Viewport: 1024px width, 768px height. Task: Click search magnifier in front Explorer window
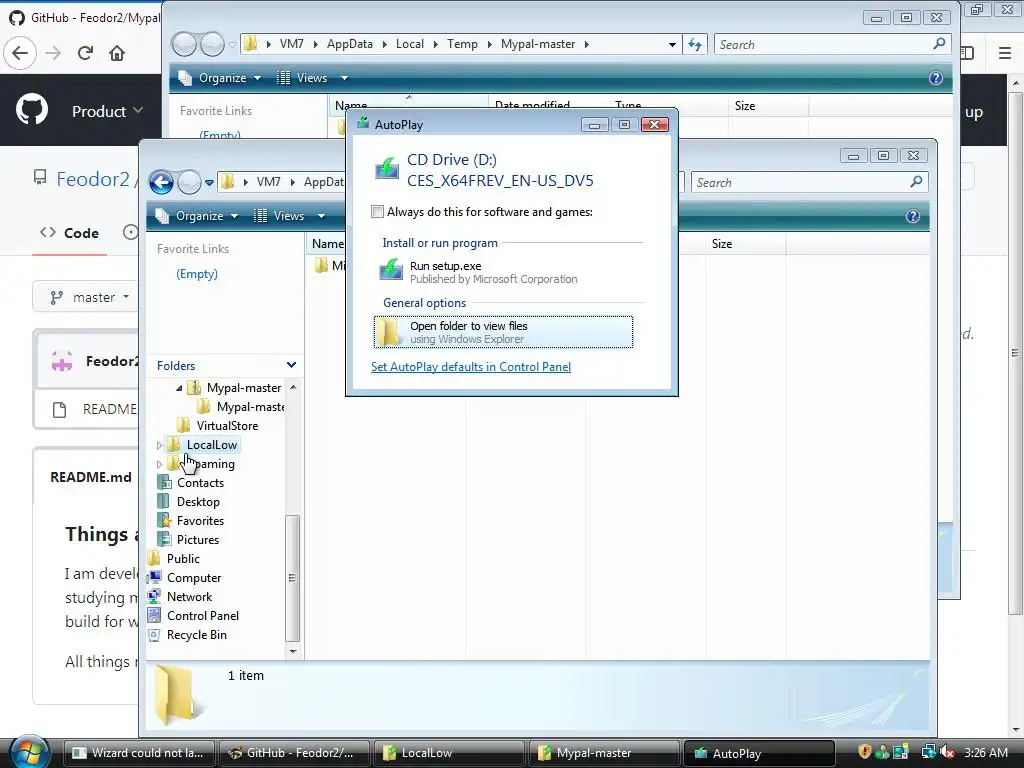(x=916, y=182)
